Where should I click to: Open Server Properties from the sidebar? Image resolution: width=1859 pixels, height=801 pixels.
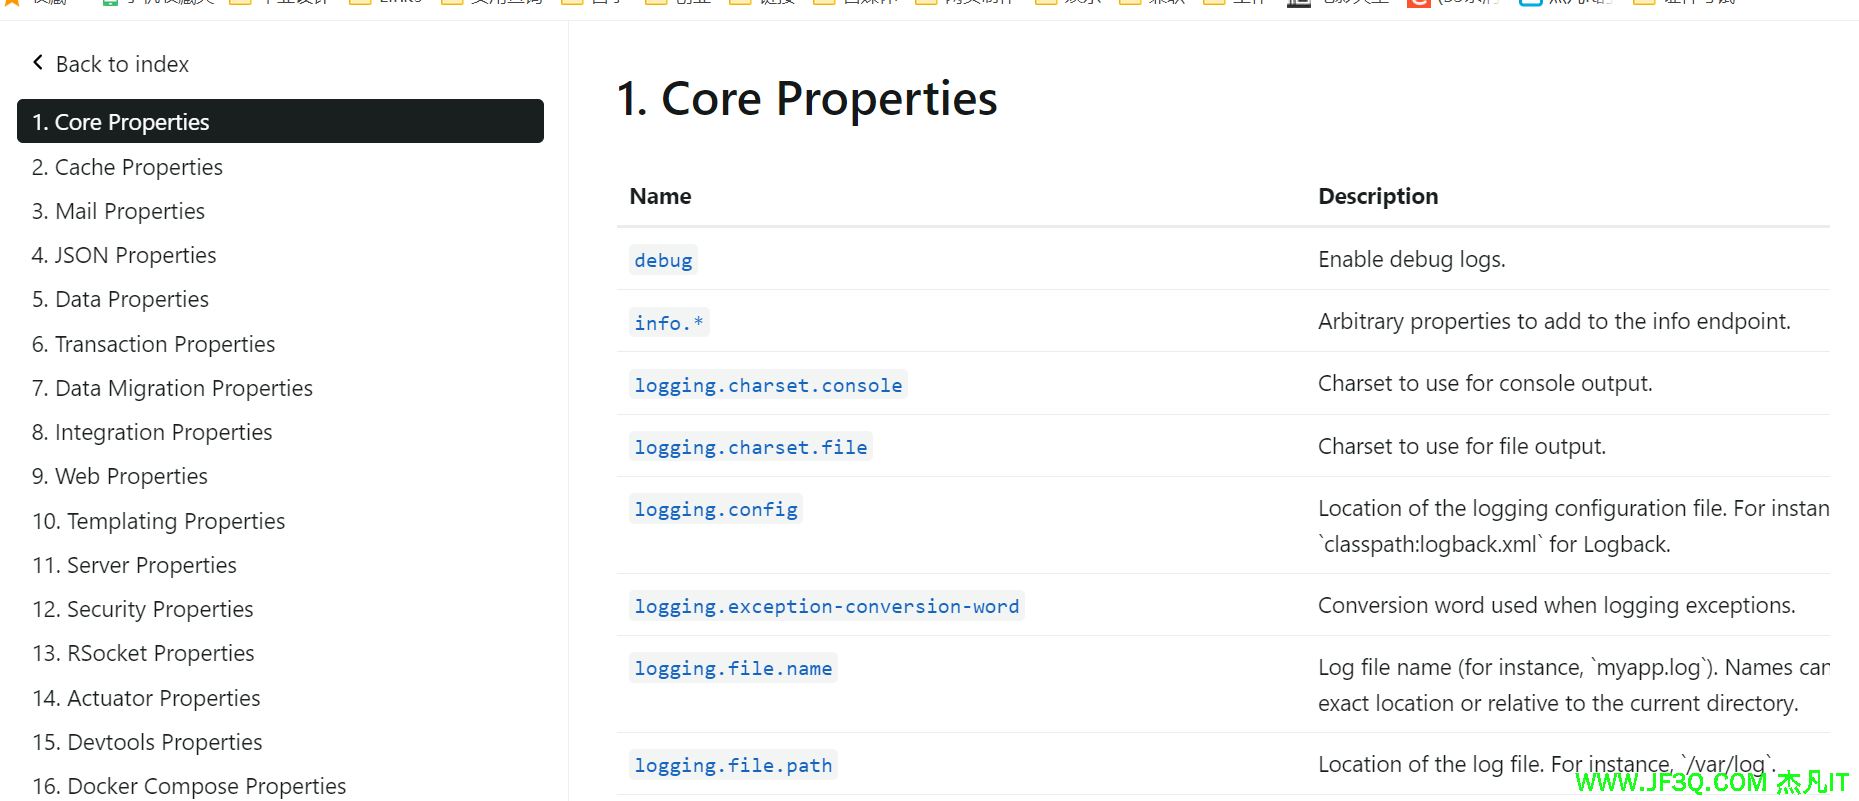click(134, 565)
